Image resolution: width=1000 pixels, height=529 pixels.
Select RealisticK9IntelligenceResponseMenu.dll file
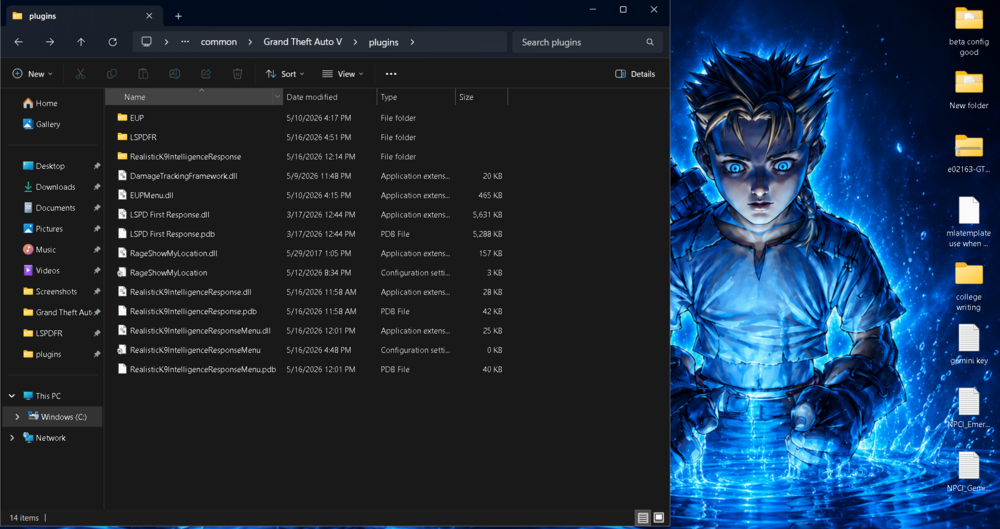coord(194,331)
